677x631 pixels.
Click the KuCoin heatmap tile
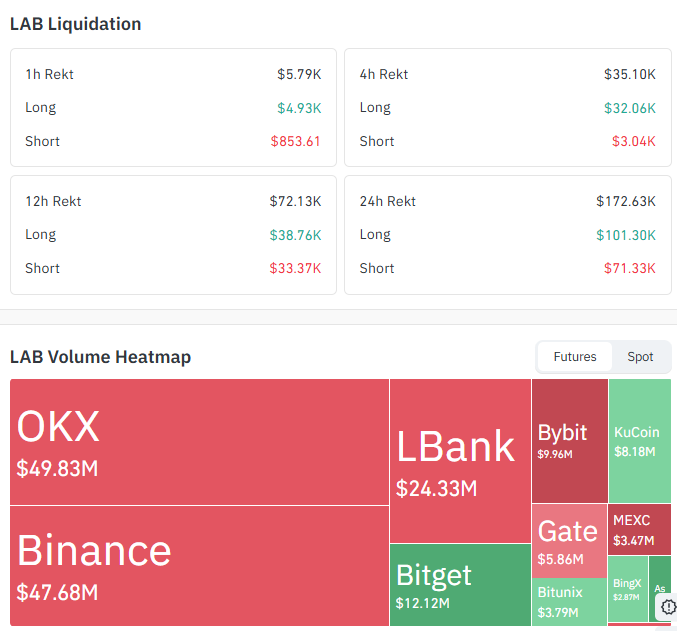point(639,441)
